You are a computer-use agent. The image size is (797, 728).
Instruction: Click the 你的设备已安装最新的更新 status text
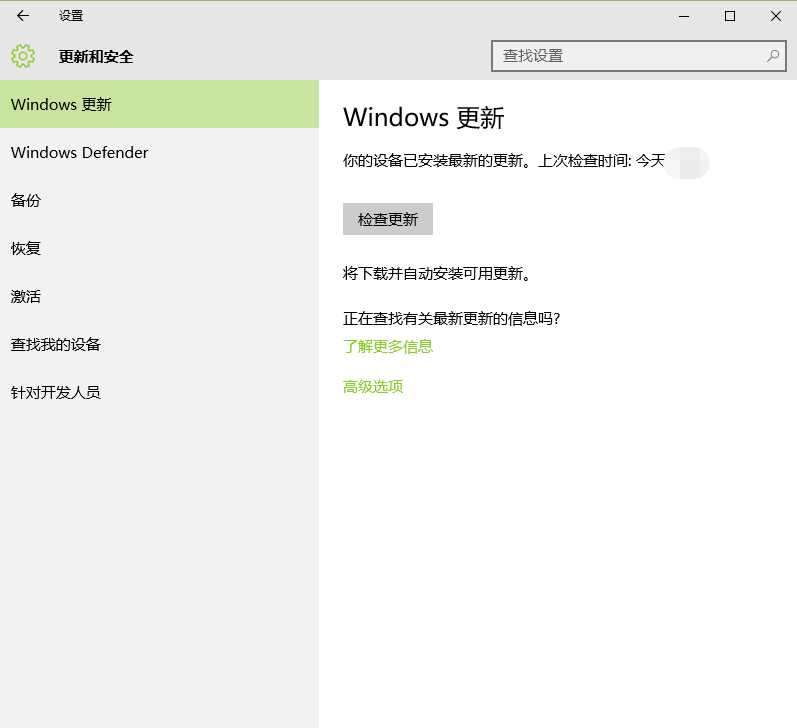click(437, 161)
